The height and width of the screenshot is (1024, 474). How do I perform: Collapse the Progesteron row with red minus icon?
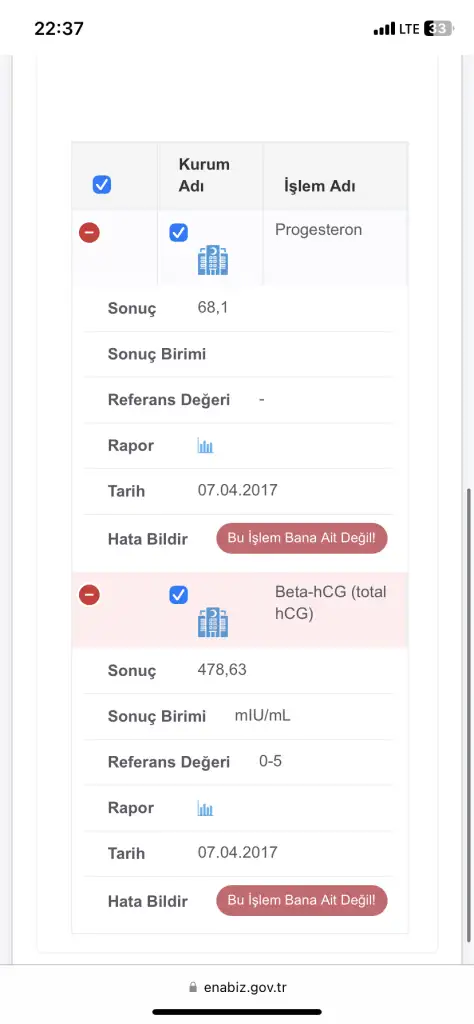point(89,232)
